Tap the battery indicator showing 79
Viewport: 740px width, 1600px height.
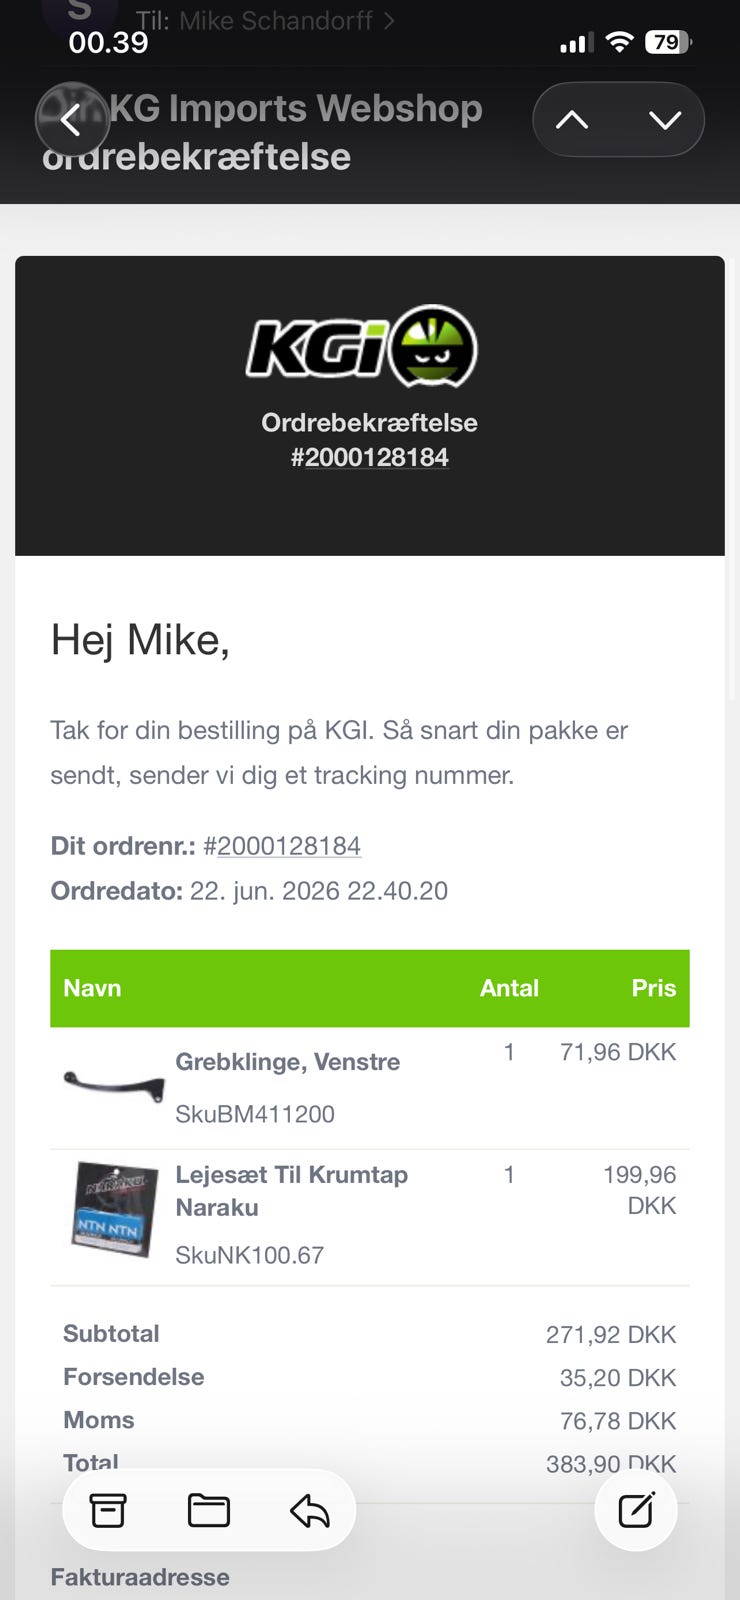click(x=668, y=42)
